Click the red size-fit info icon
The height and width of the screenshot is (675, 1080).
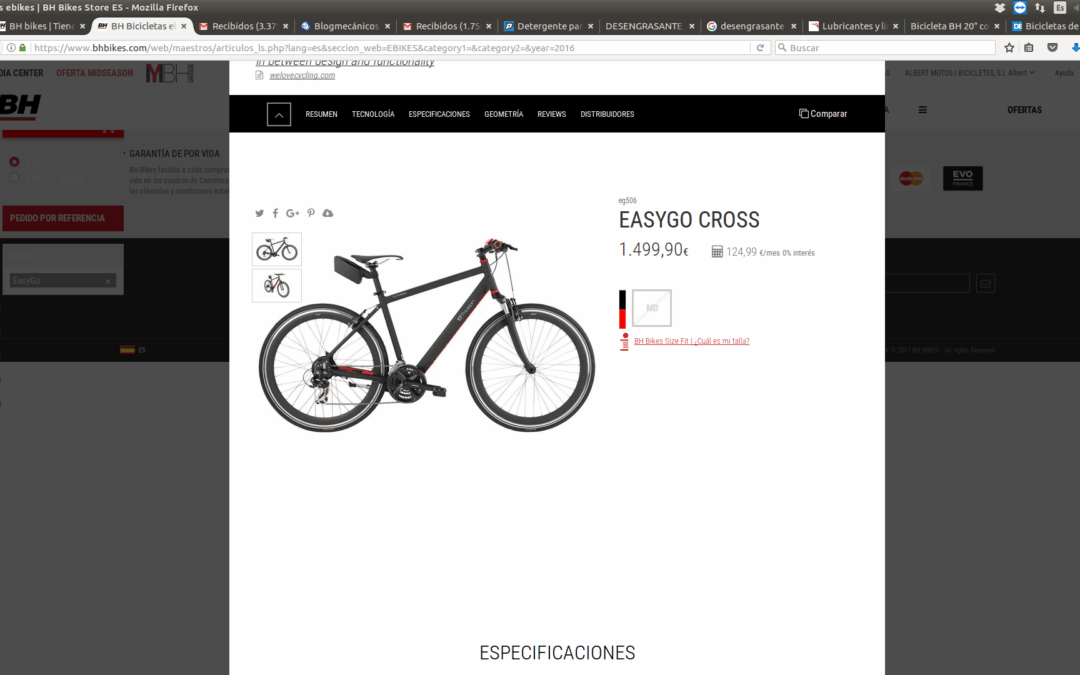[624, 342]
